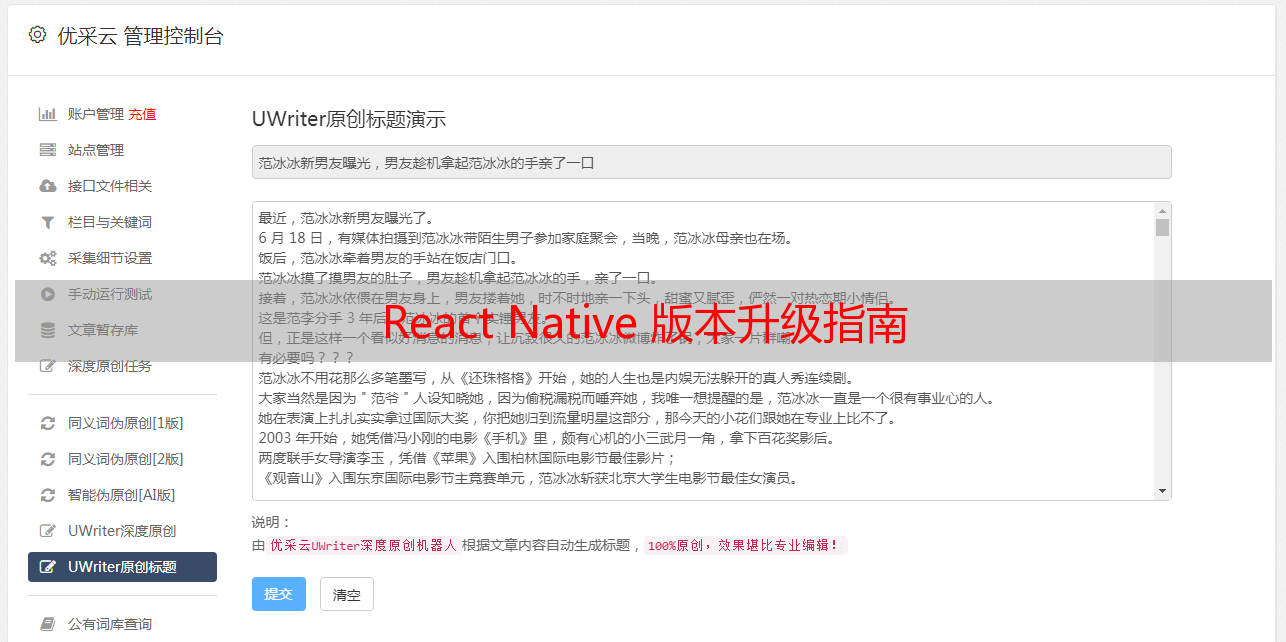Image resolution: width=1286 pixels, height=642 pixels.
Task: Click the server icon for 站点管理
Action: point(47,150)
